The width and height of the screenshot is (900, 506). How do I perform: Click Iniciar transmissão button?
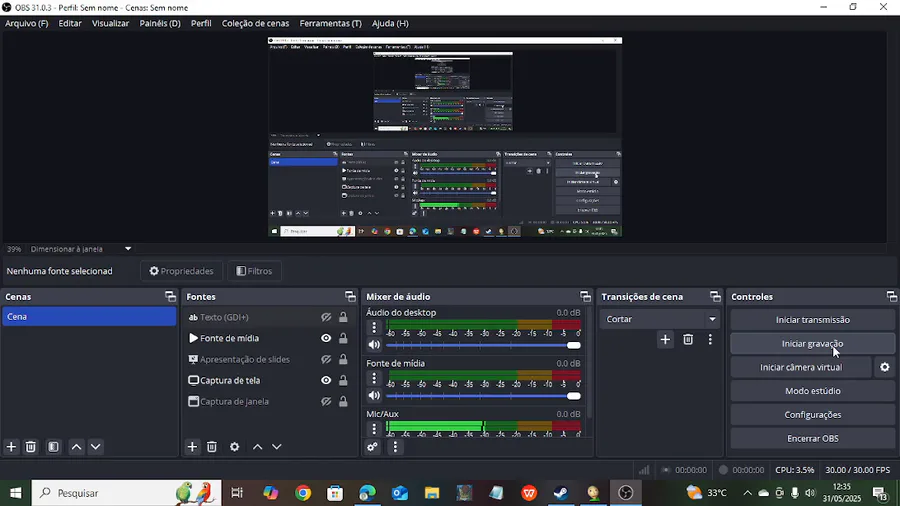click(813, 320)
